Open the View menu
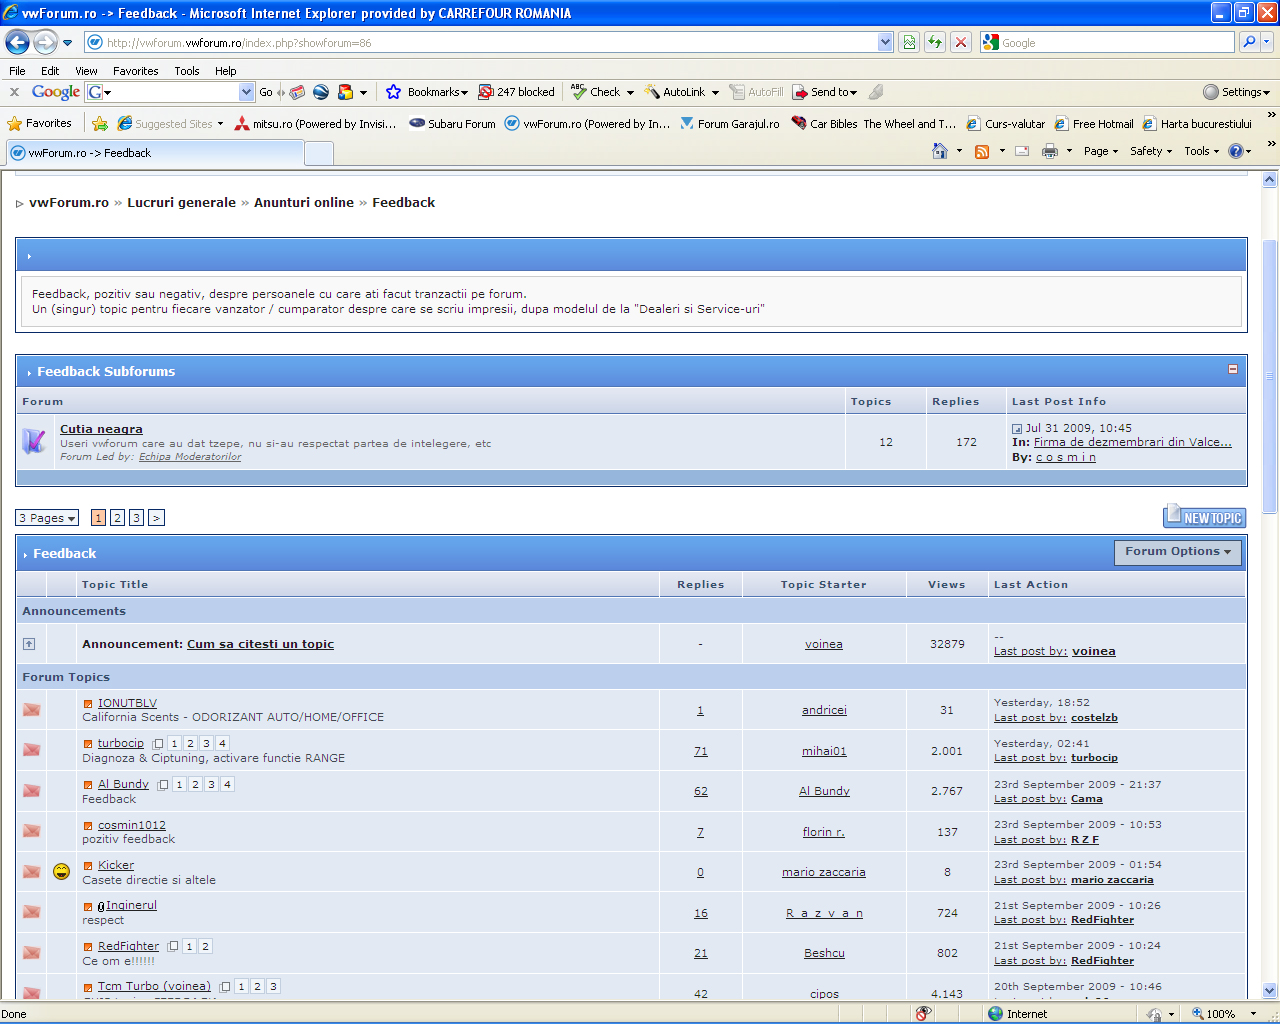Image resolution: width=1280 pixels, height=1024 pixels. [86, 71]
